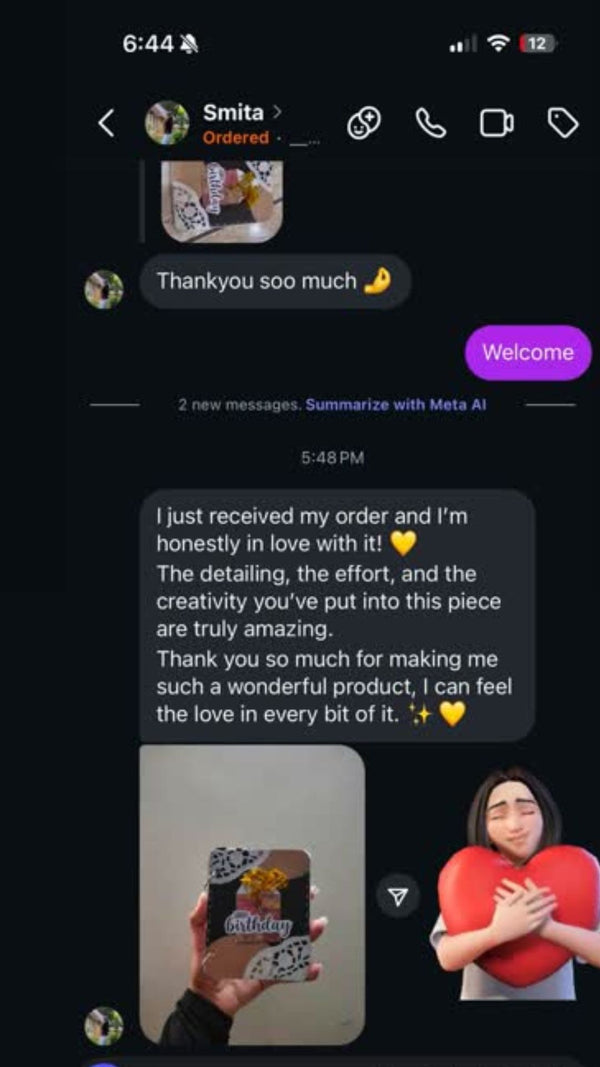Image resolution: width=600 pixels, height=1067 pixels.
Task: Tap "Summarize with Meta AI" link
Action: (395, 405)
